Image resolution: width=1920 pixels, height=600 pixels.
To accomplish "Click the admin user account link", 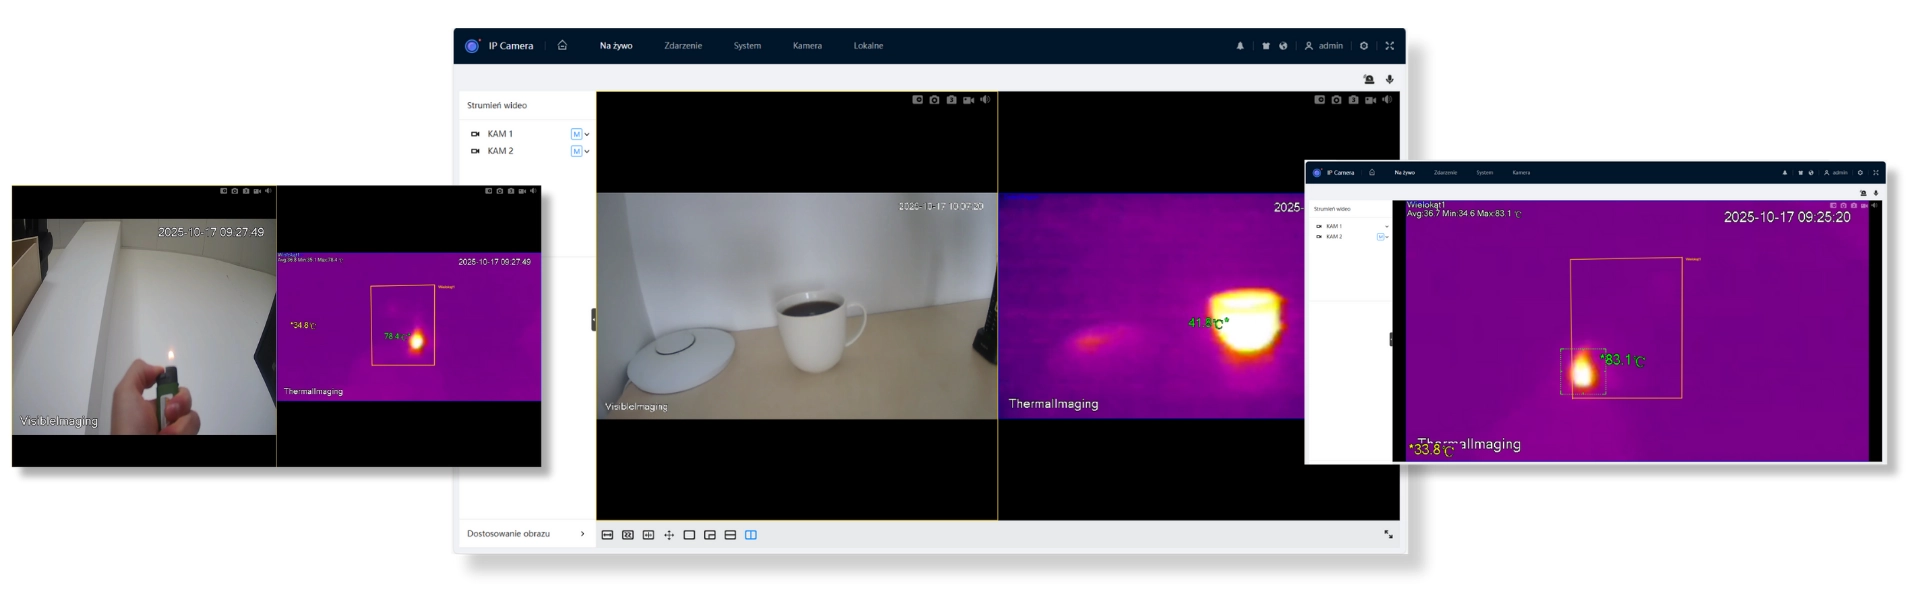I will pyautogui.click(x=1323, y=46).
